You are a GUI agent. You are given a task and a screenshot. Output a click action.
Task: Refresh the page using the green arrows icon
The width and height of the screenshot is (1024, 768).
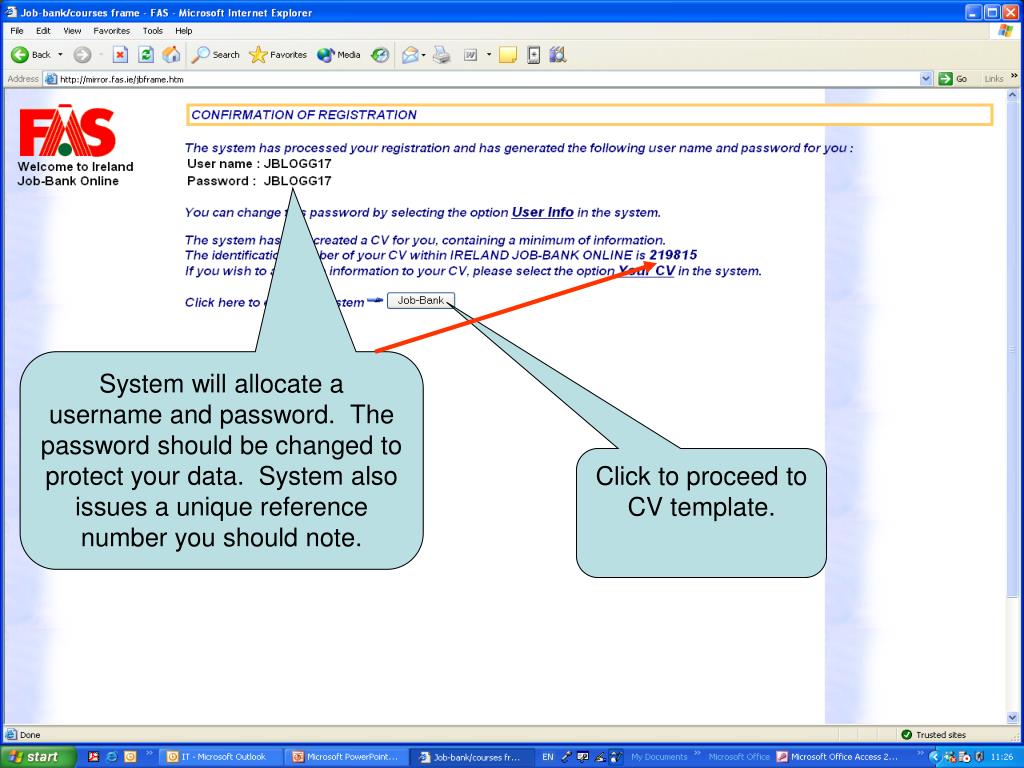click(146, 55)
